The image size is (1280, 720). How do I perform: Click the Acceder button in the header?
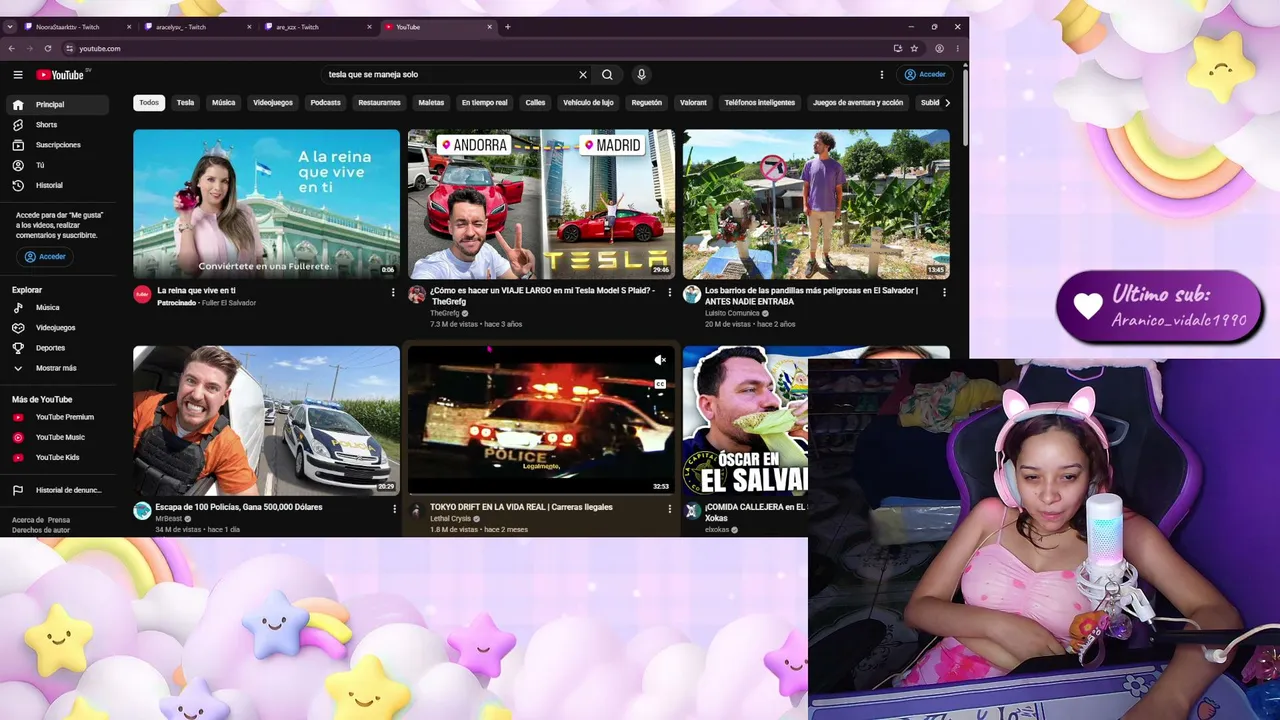pos(925,75)
